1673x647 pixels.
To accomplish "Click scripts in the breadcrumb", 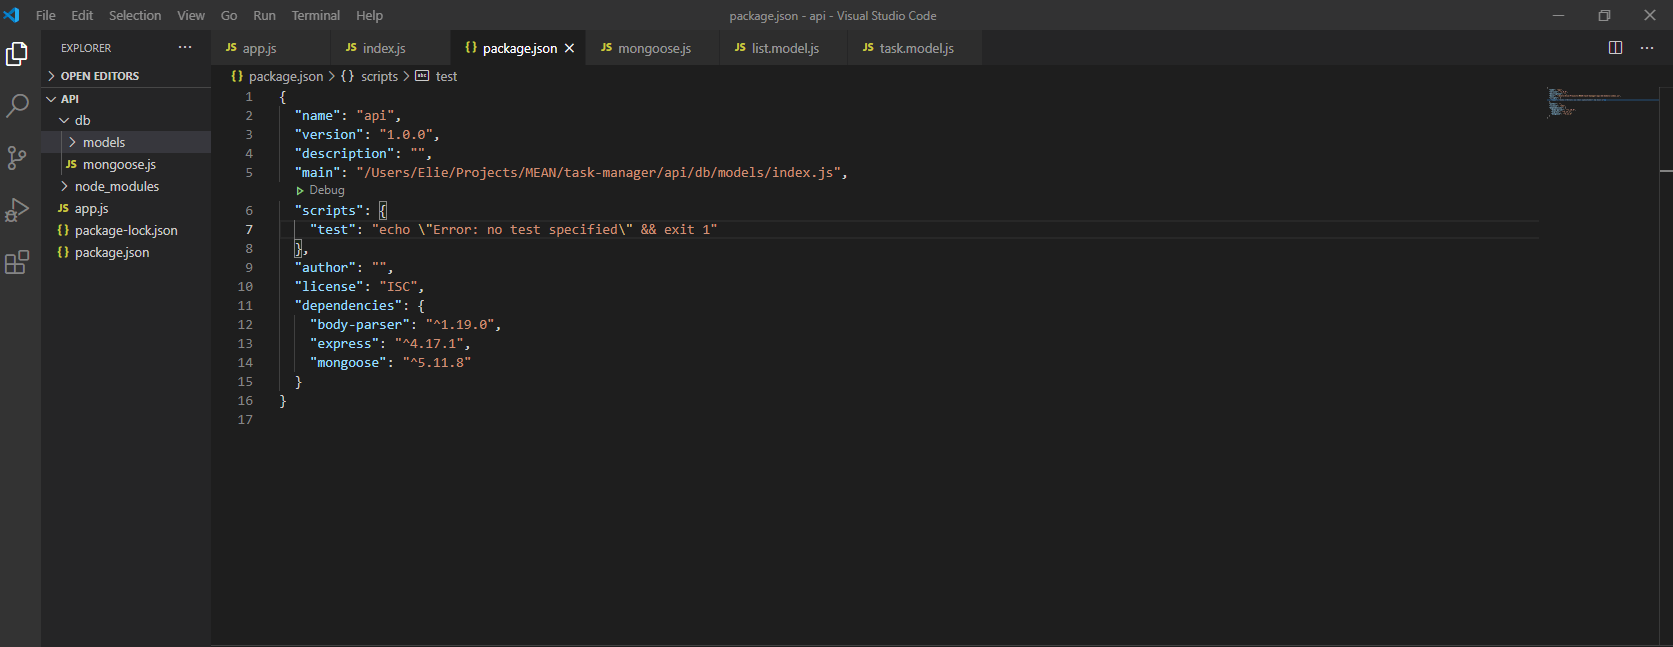I will point(379,76).
